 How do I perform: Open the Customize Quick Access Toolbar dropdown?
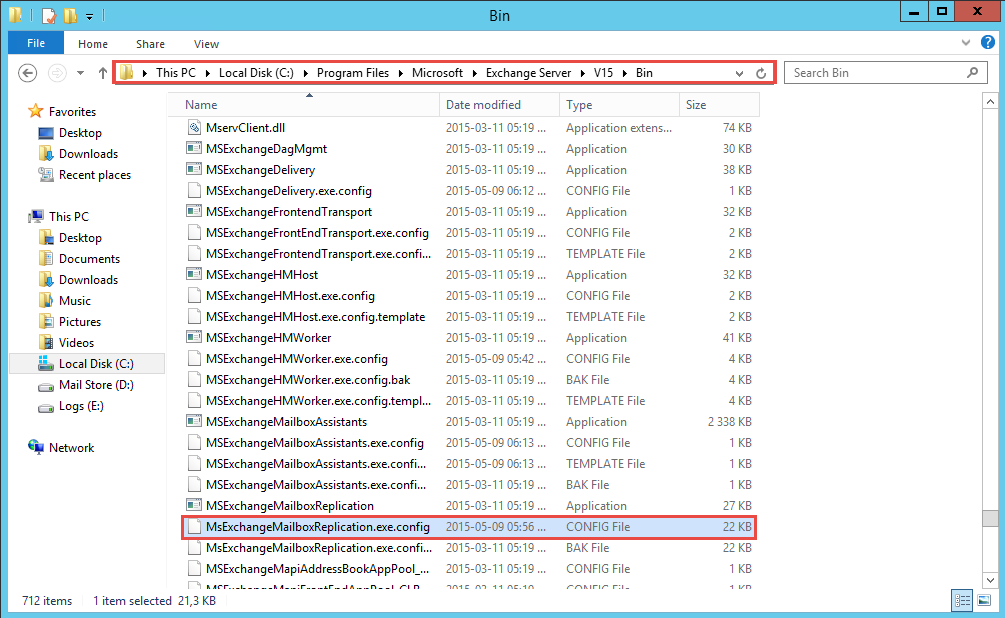click(90, 16)
